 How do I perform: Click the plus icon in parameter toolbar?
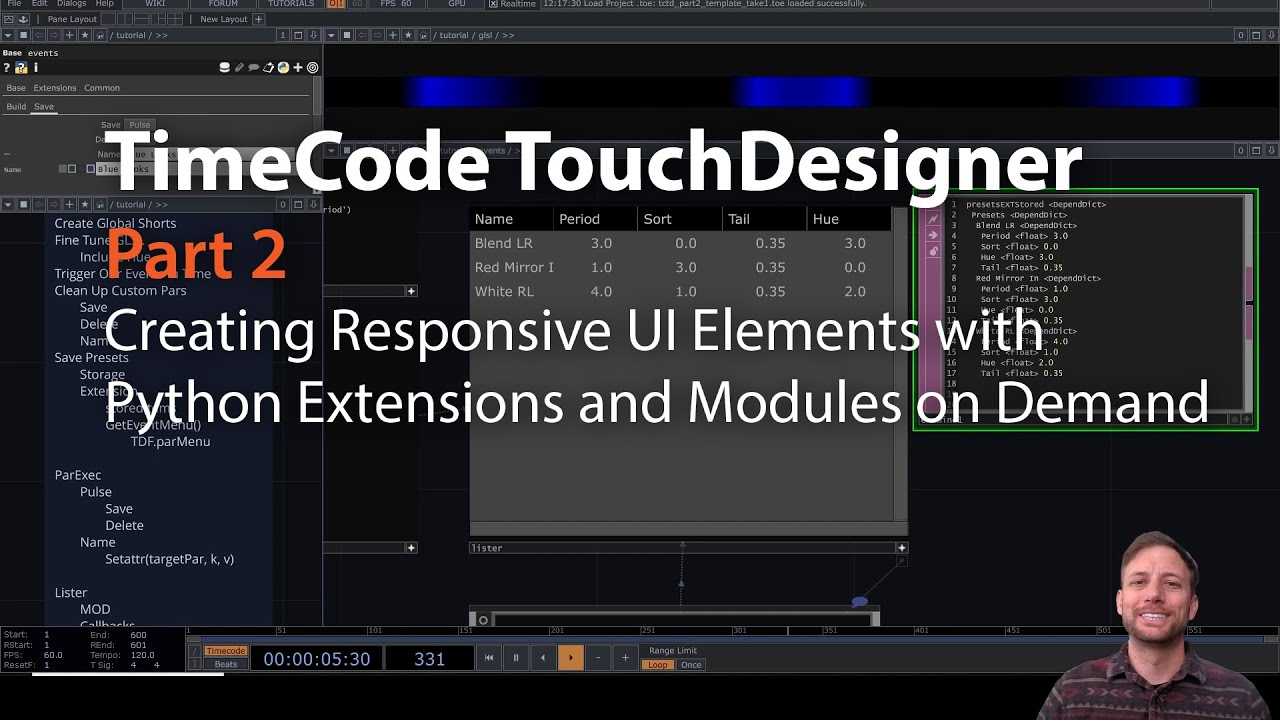click(x=298, y=68)
